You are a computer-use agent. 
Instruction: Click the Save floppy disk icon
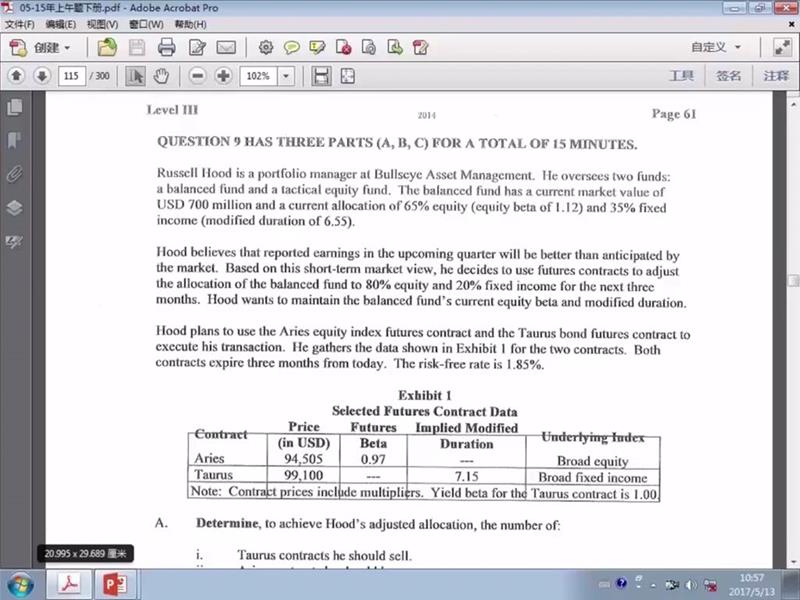click(137, 48)
